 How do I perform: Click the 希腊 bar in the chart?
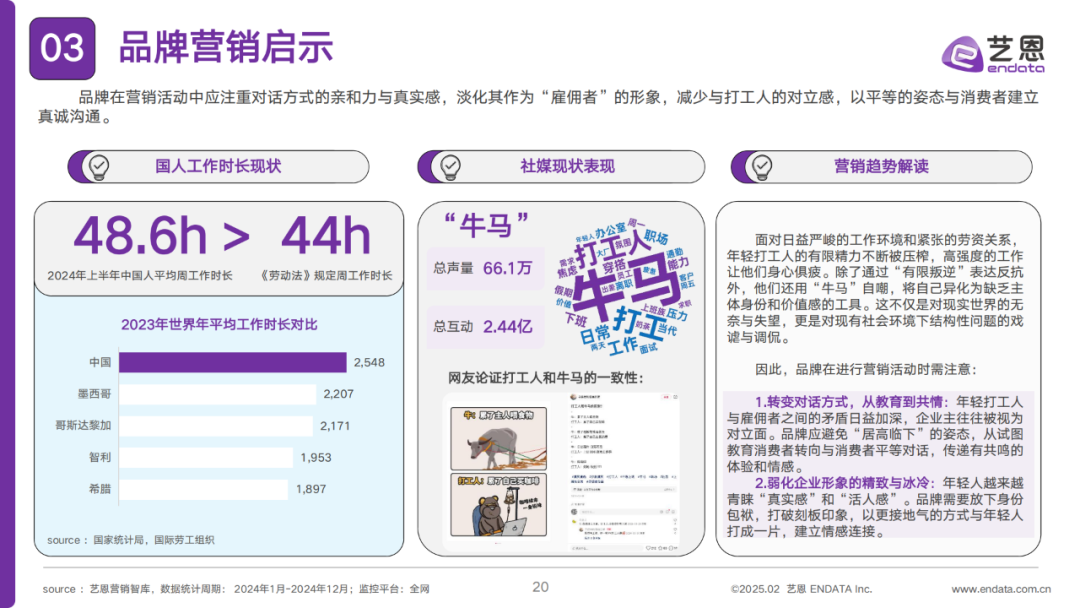click(x=204, y=489)
